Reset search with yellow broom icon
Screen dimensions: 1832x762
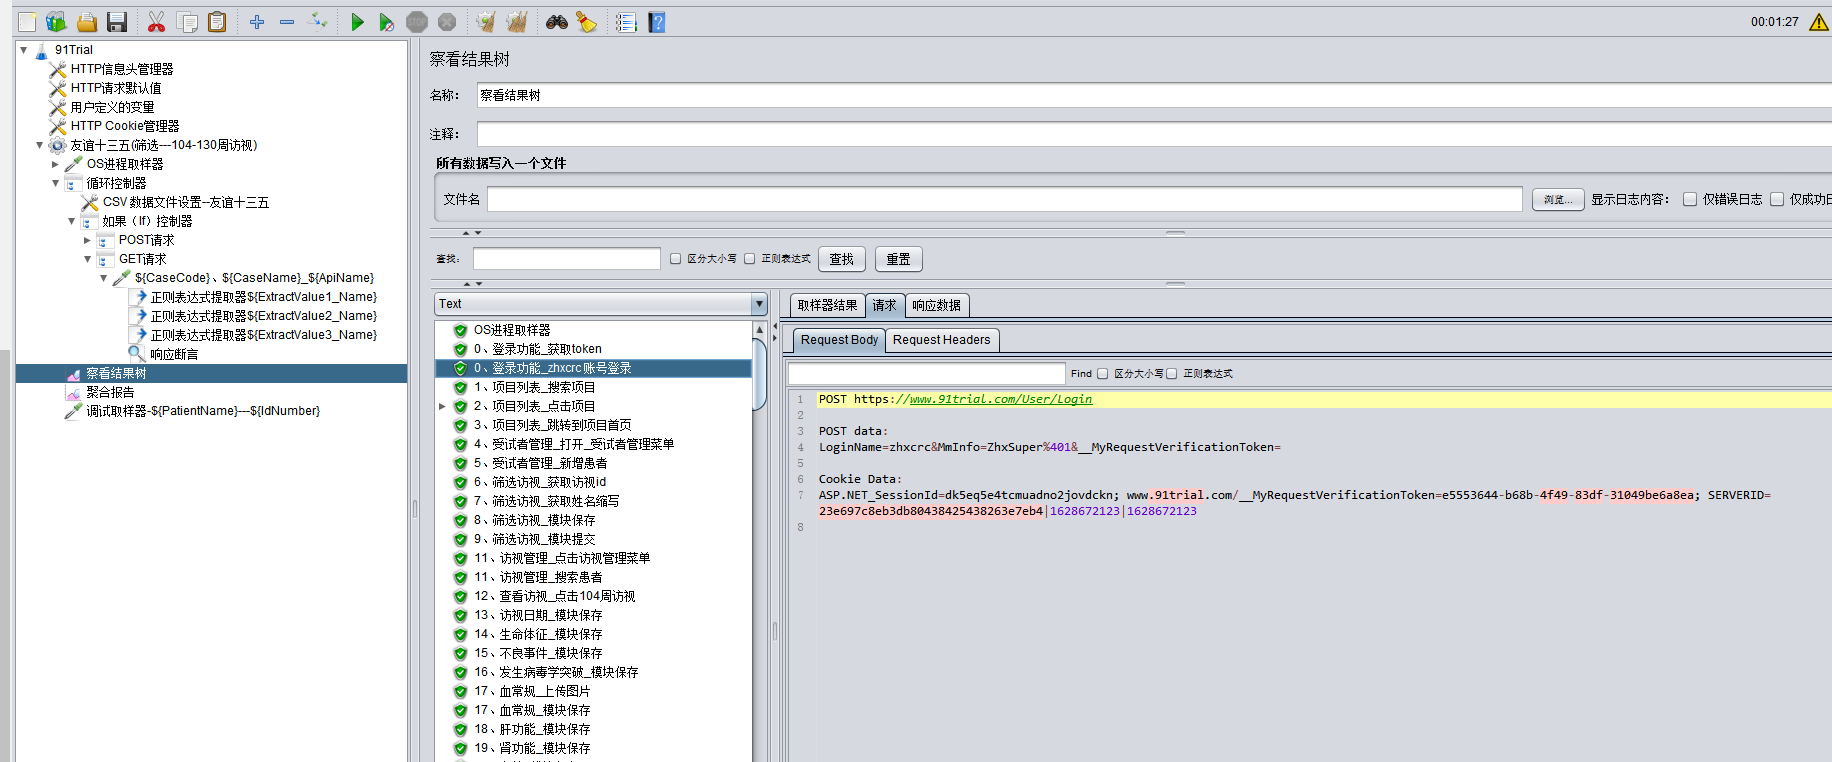tap(587, 22)
